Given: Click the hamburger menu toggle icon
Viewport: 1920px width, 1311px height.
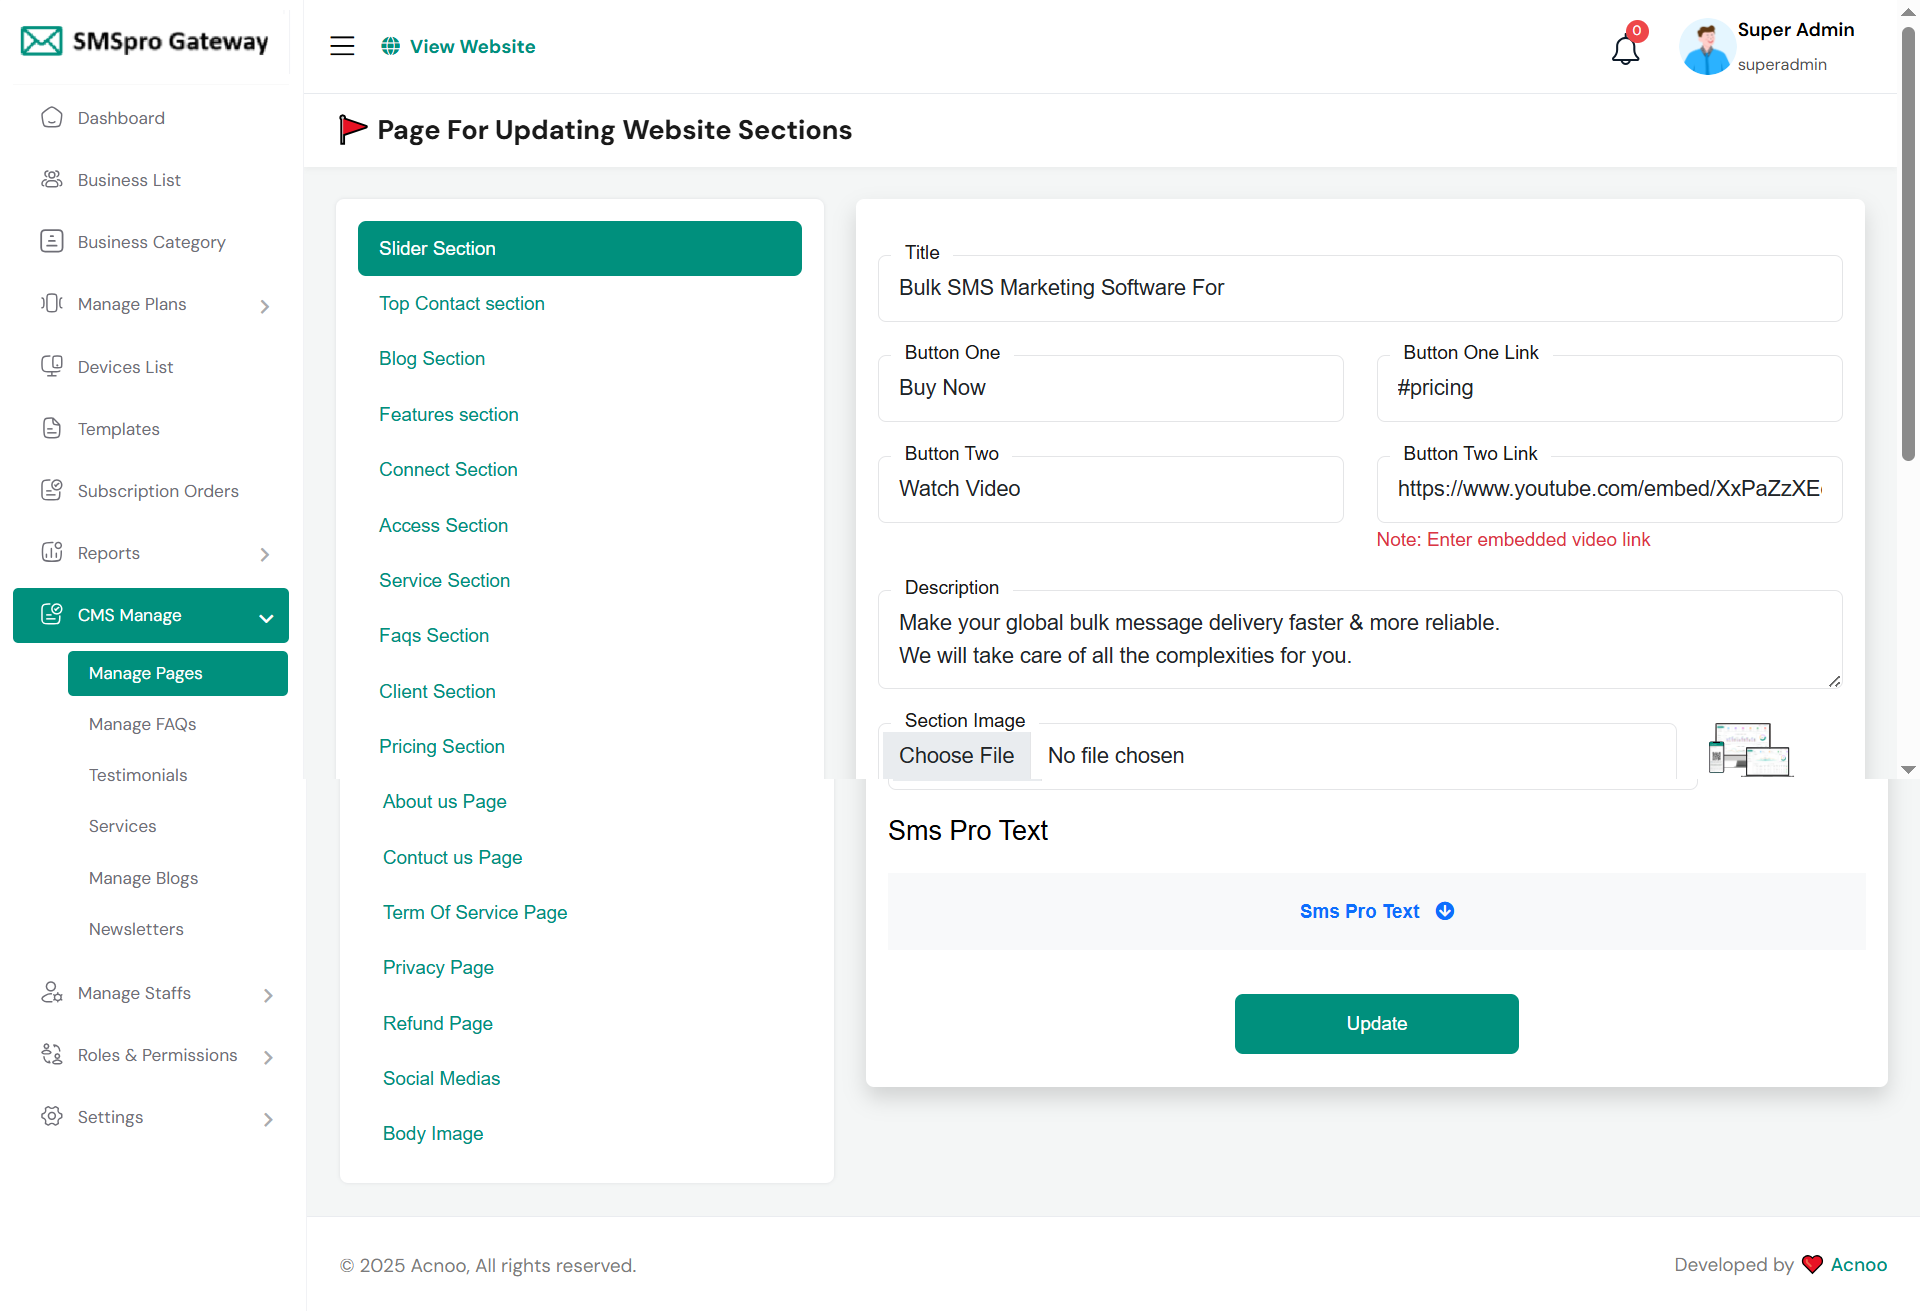Looking at the screenshot, I should point(342,46).
